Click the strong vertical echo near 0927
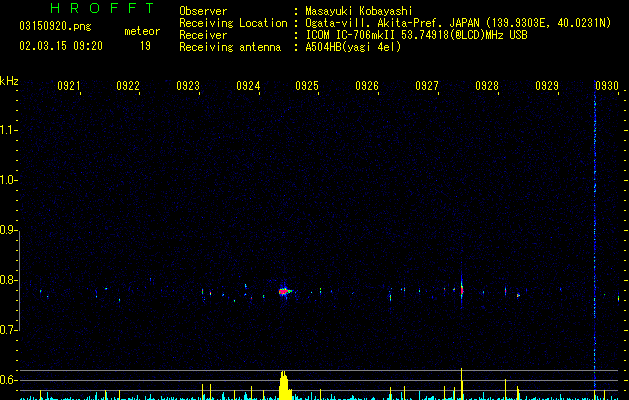This screenshot has width=629, height=400. [462, 288]
